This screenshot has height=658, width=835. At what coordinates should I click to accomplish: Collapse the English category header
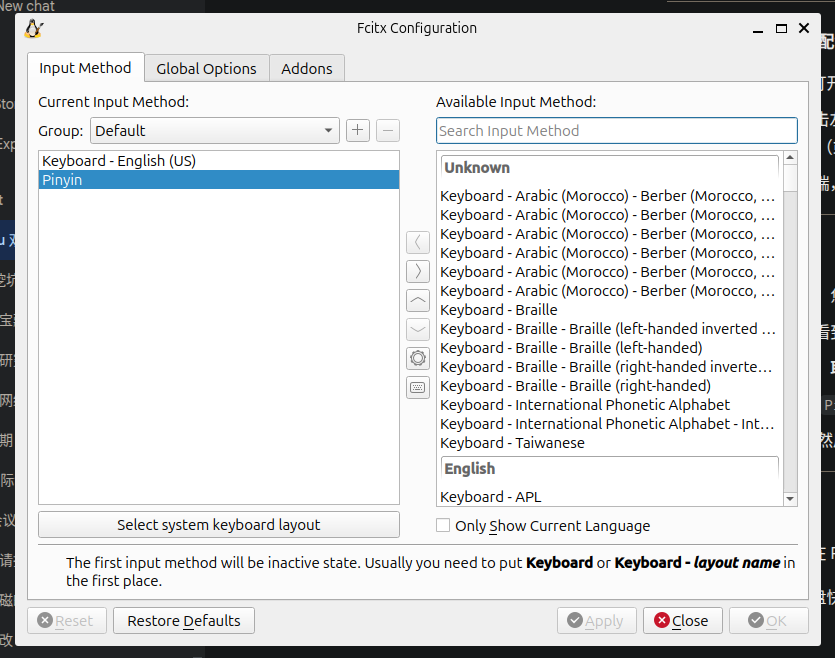609,469
